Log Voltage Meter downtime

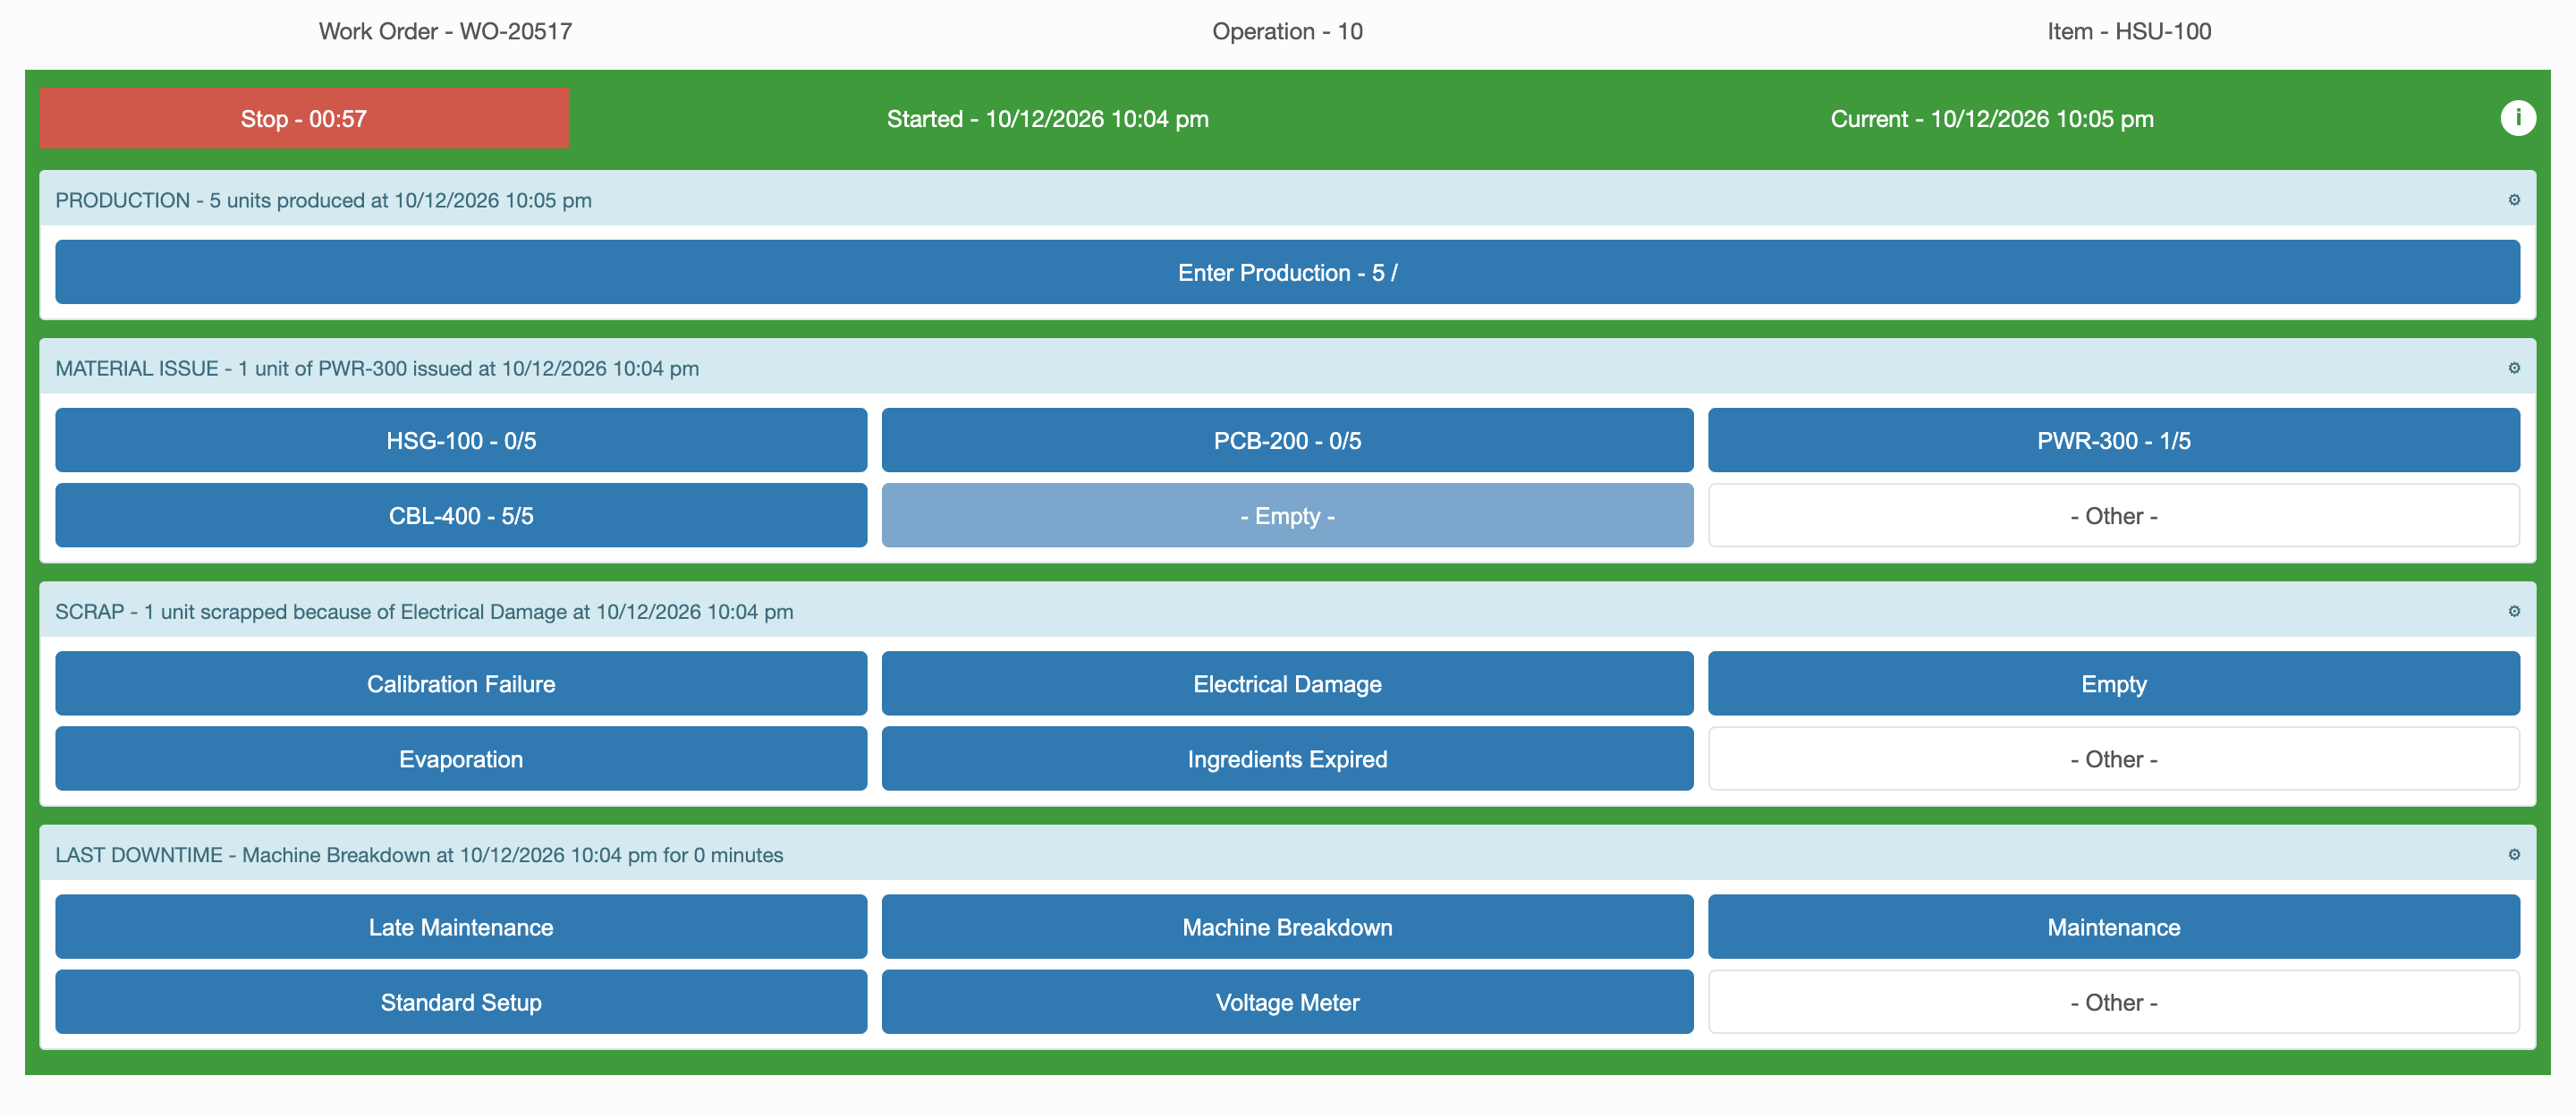pos(1287,1001)
